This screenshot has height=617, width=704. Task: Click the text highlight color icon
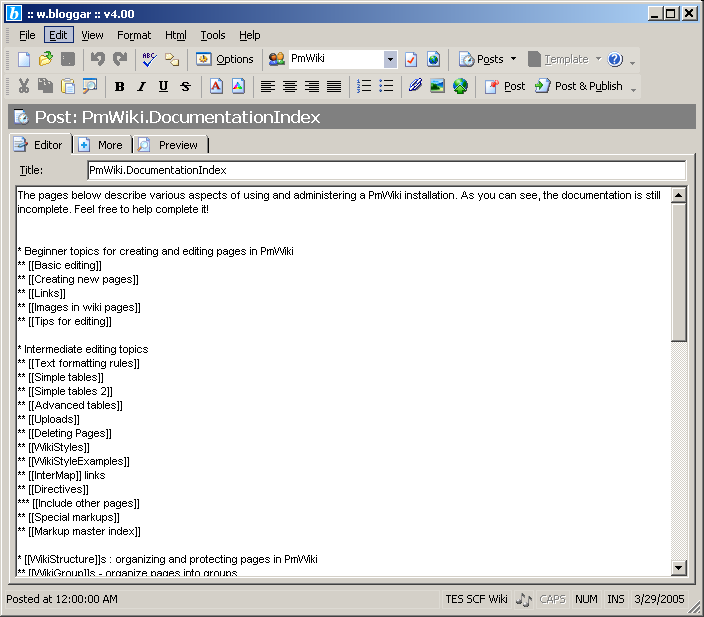coord(238,86)
